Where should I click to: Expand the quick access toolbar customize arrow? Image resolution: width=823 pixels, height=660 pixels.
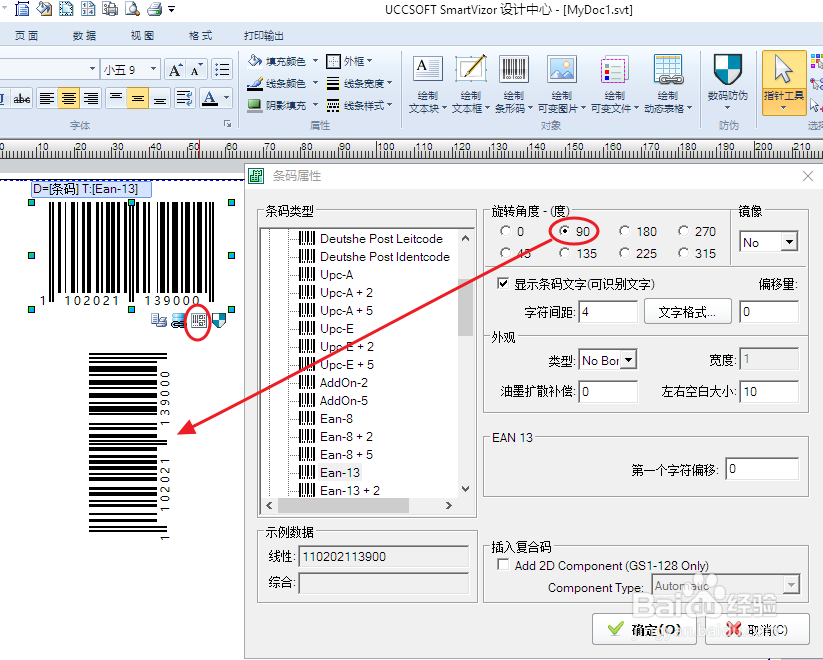[172, 9]
